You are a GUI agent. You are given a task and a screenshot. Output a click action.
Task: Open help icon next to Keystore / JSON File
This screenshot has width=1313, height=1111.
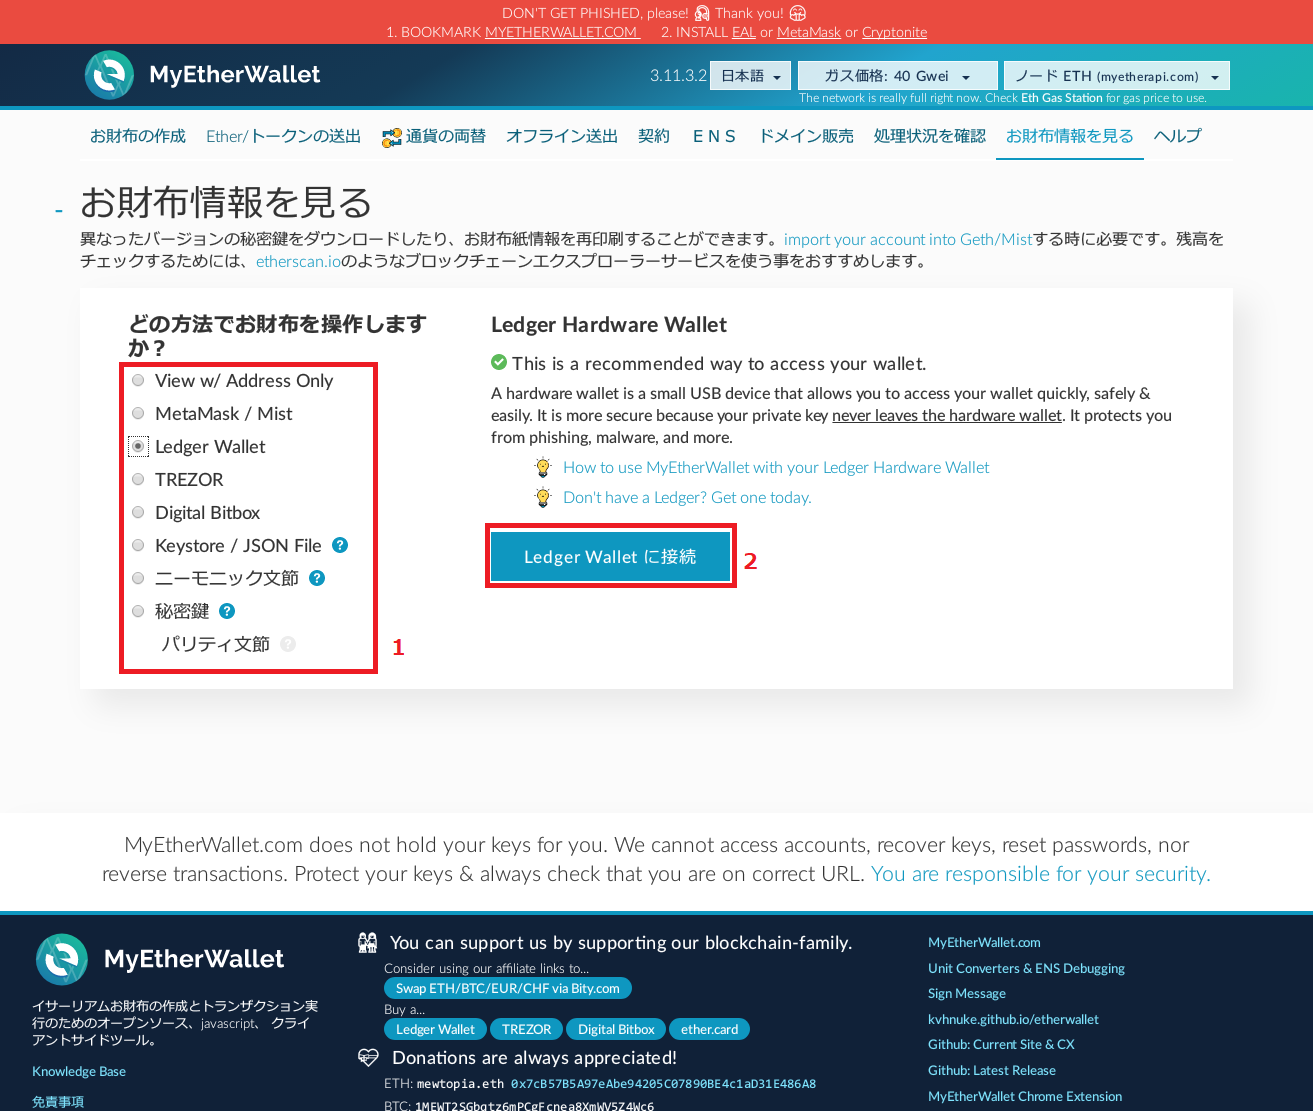(340, 545)
